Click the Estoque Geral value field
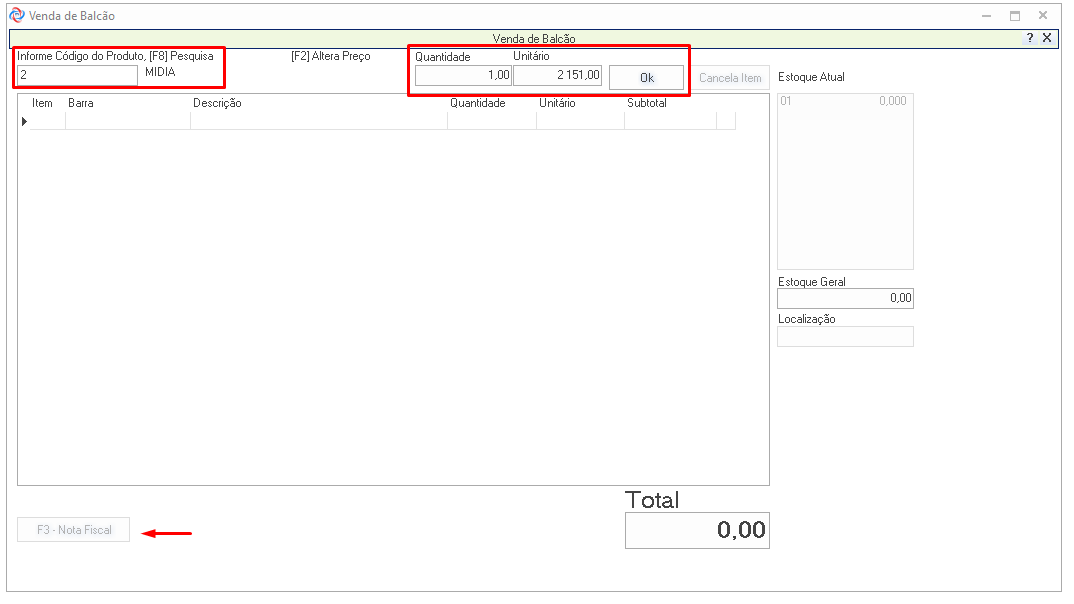This screenshot has height=604, width=1074. [845, 298]
